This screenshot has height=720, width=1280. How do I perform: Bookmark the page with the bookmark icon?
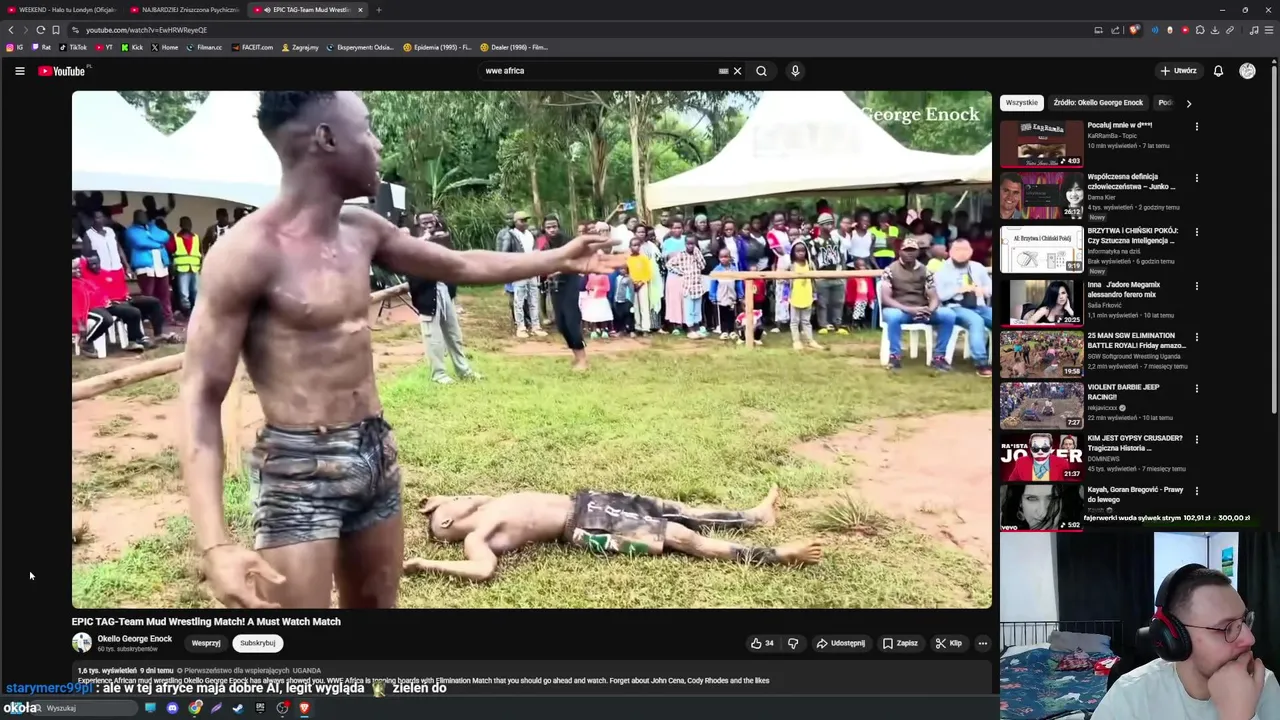(x=56, y=30)
